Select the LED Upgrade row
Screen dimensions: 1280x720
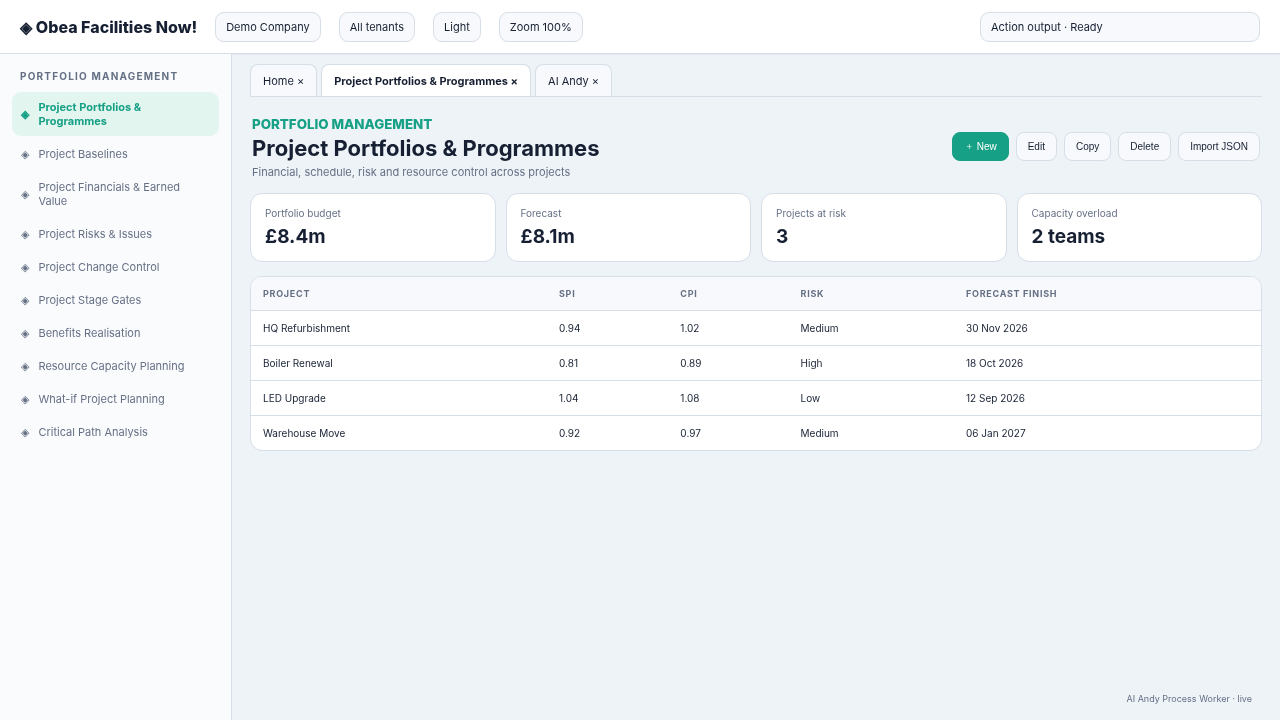[756, 398]
